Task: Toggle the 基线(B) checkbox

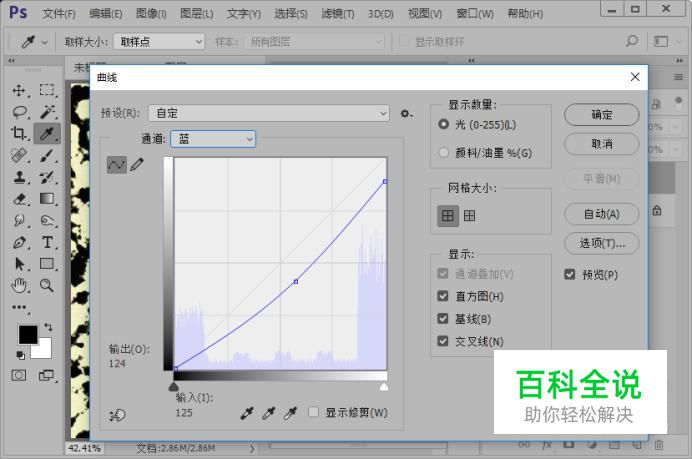Action: click(443, 319)
